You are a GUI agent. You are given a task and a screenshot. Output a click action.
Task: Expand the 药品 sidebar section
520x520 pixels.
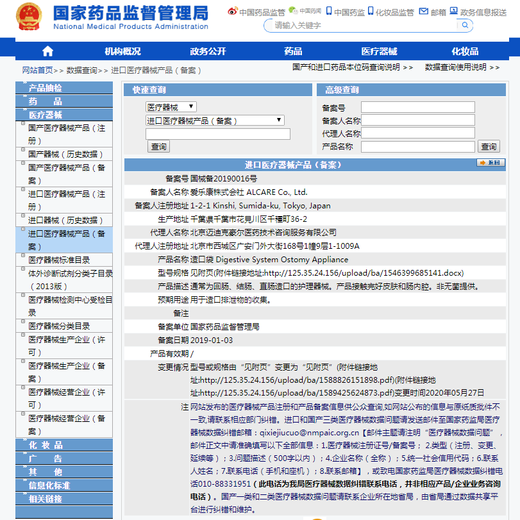64,101
